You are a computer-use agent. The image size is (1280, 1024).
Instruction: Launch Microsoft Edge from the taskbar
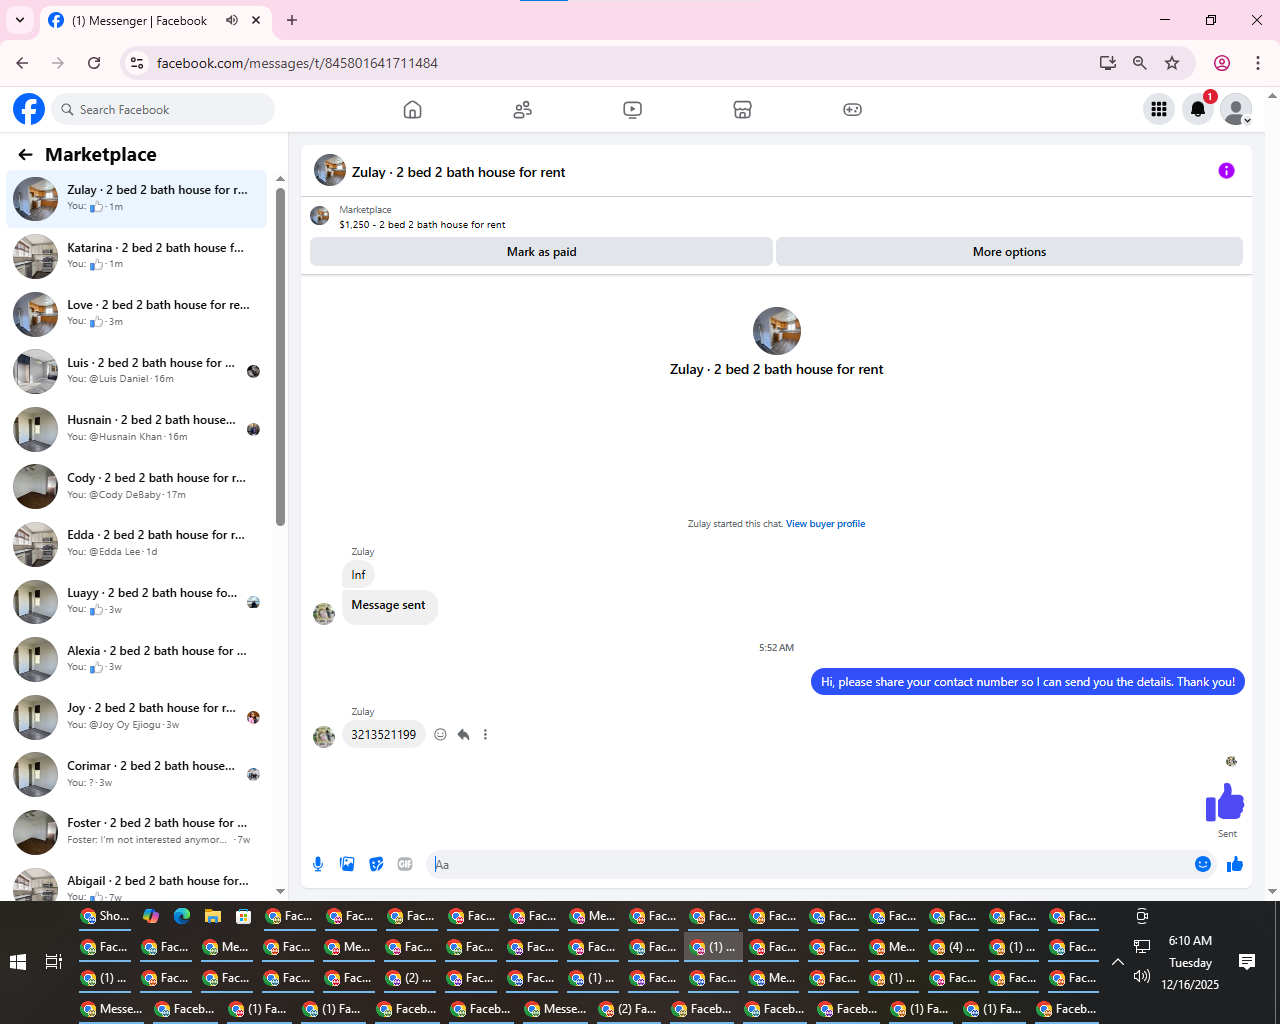[x=182, y=916]
